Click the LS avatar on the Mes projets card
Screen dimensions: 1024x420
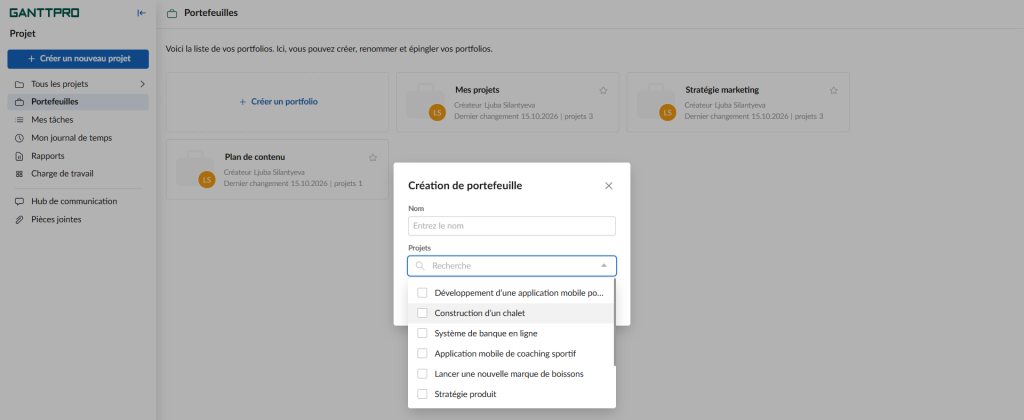(x=437, y=112)
